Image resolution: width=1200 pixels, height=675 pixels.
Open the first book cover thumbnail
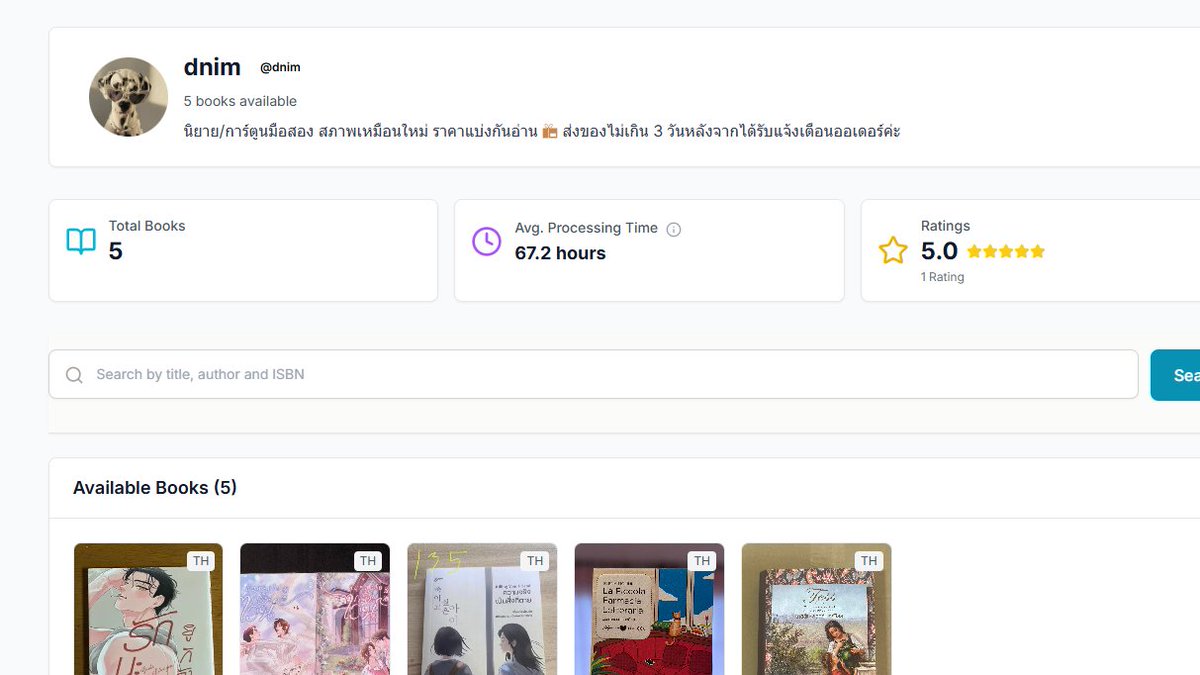pos(148,610)
